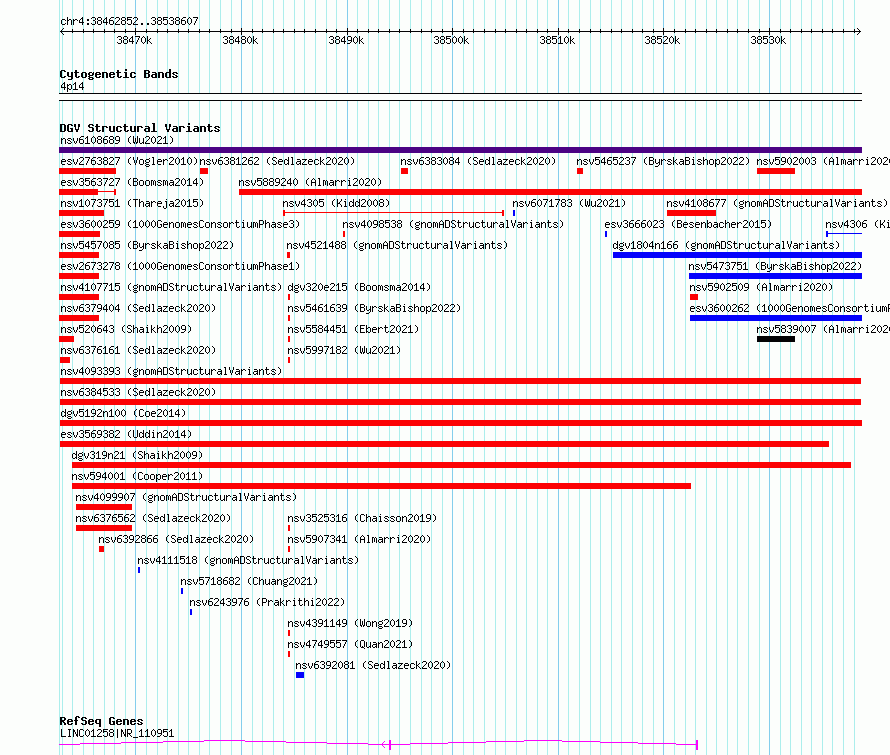Viewport: 890px width, 755px height.
Task: Open nsv4111518 gnomAD variant label
Action: click(248, 560)
